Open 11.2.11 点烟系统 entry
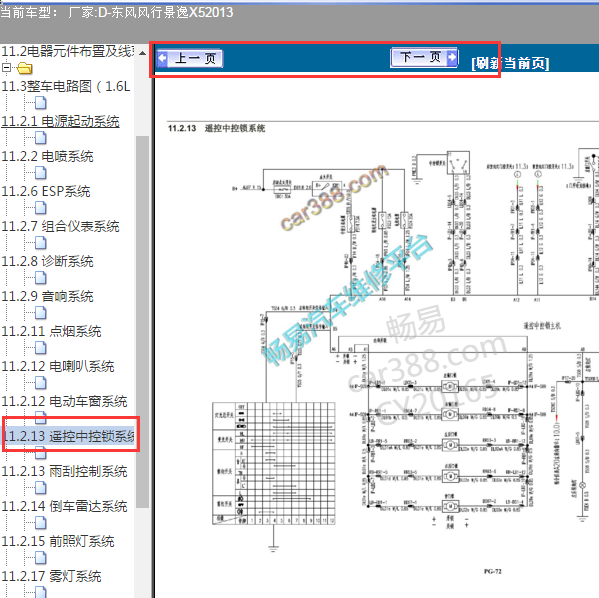 click(x=51, y=331)
